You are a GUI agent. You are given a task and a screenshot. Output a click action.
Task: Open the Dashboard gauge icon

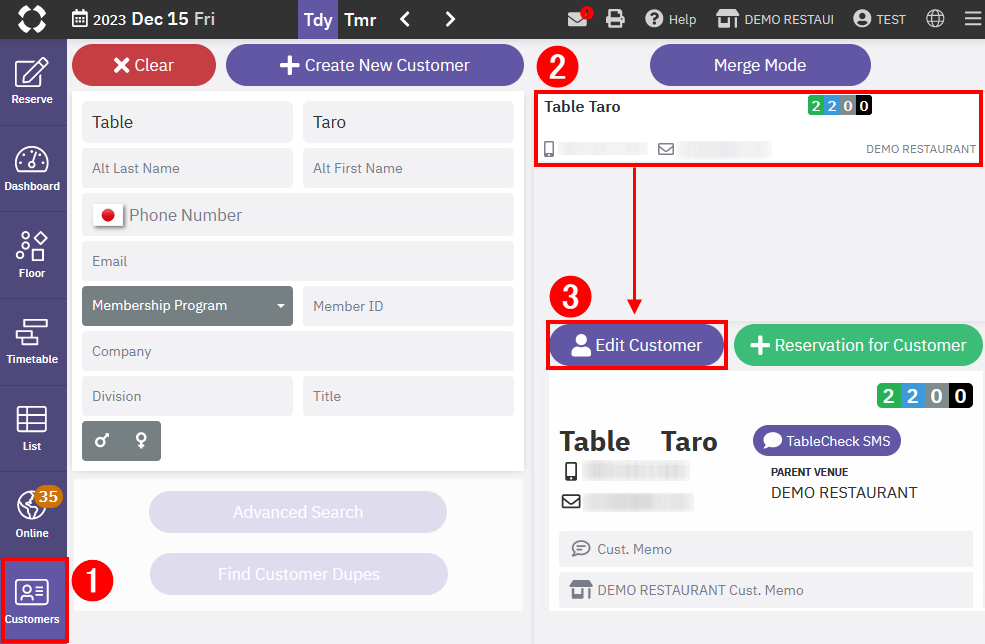[x=32, y=168]
